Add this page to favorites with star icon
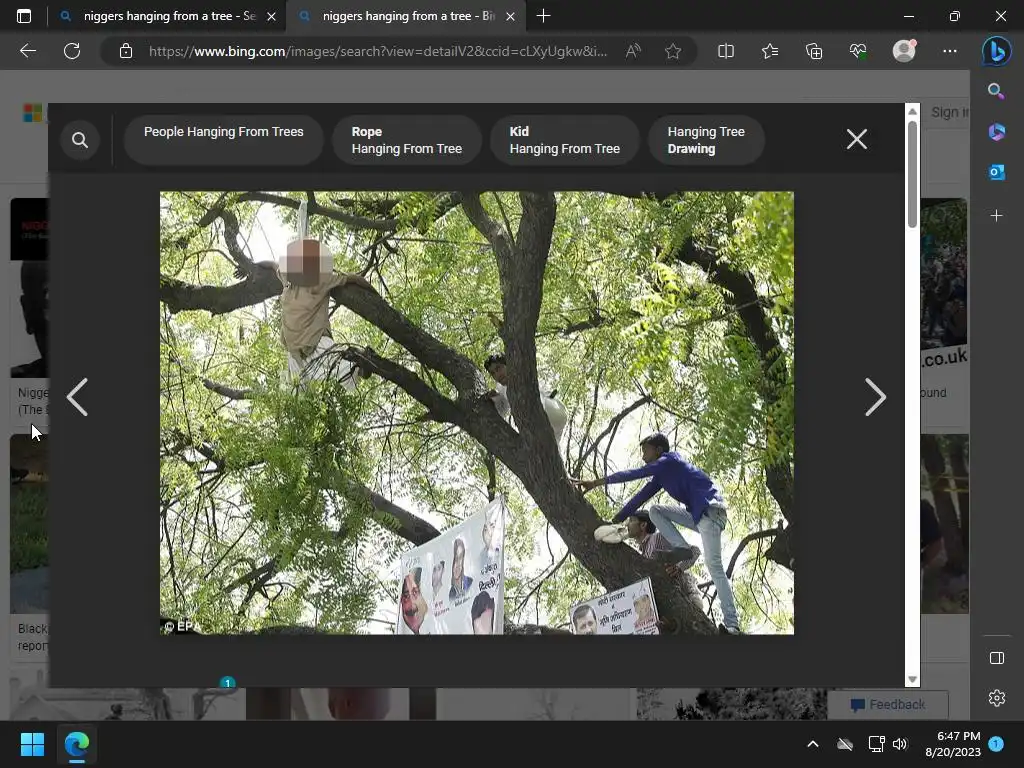1024x768 pixels. 673,51
